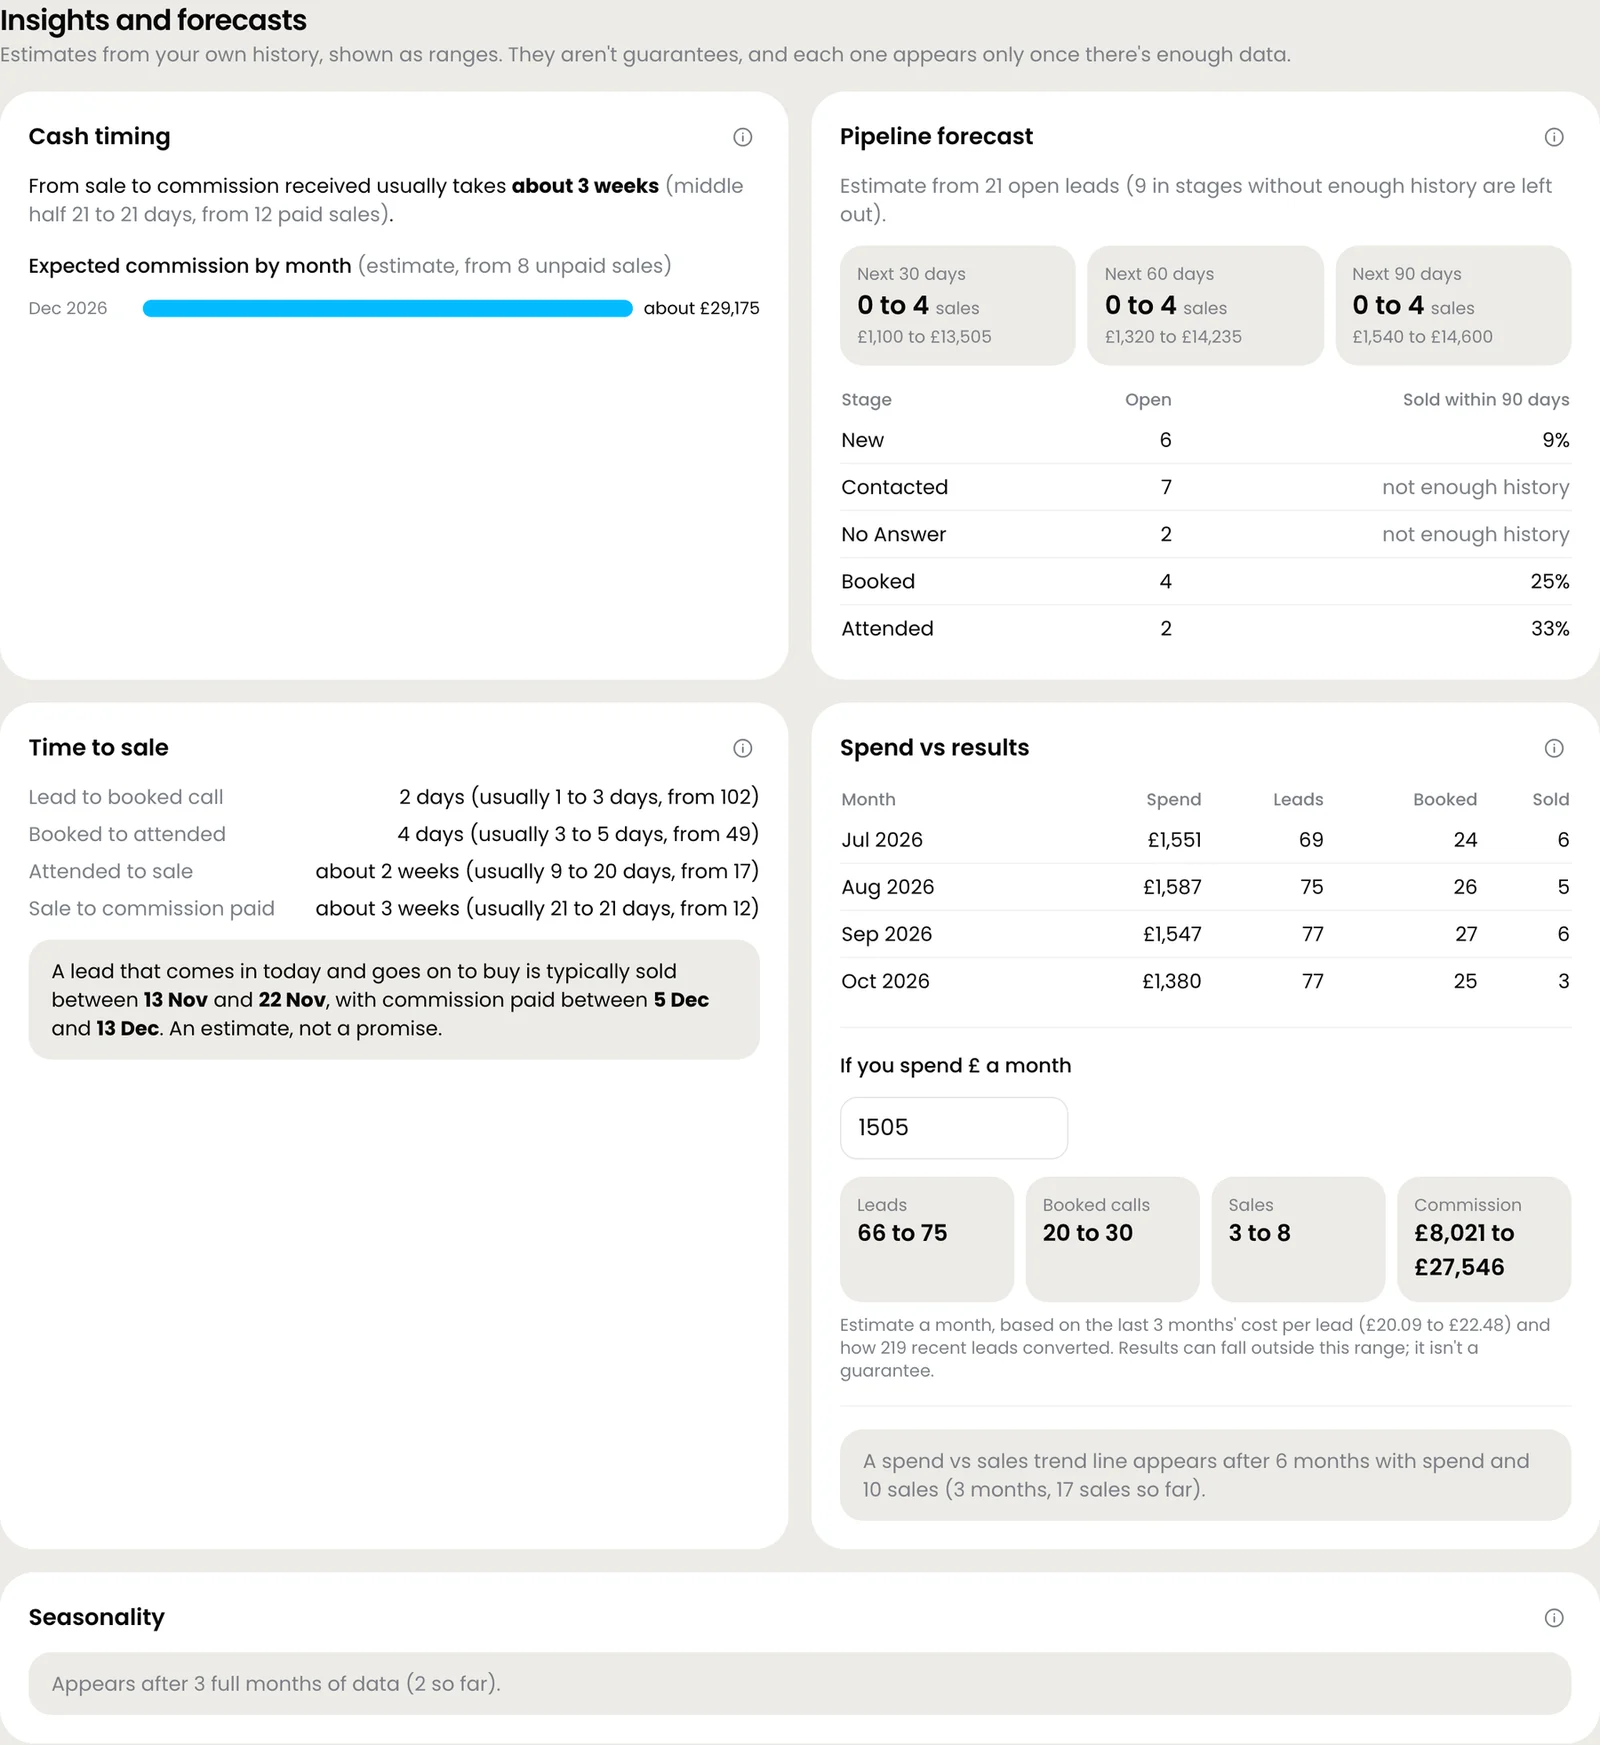Click the 'Leads' column header in Spend vs results
This screenshot has width=1600, height=1745.
click(x=1298, y=800)
